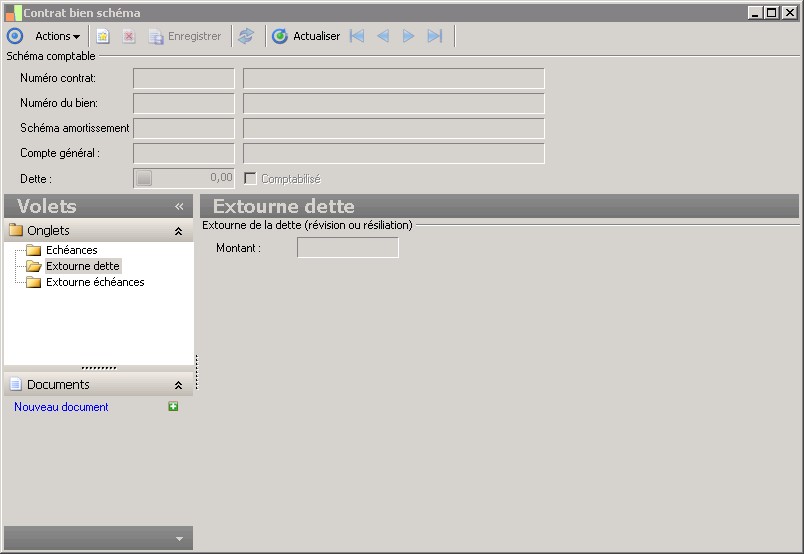Select the Extourne échéances tree item
The image size is (804, 554).
point(95,282)
